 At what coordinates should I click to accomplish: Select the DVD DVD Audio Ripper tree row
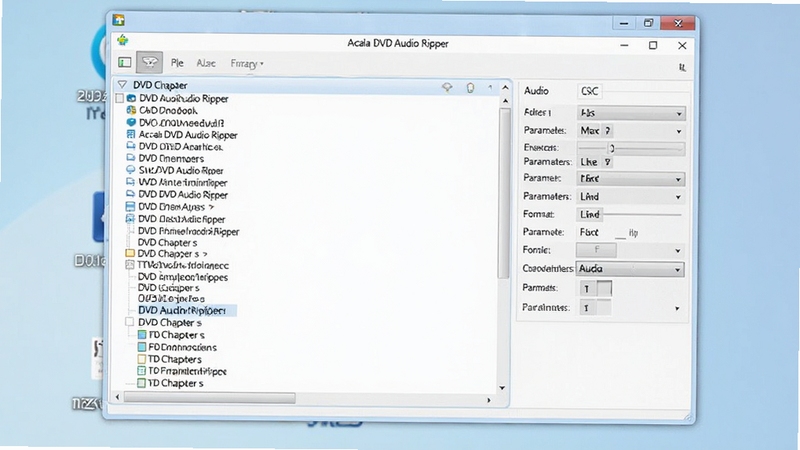(x=183, y=194)
